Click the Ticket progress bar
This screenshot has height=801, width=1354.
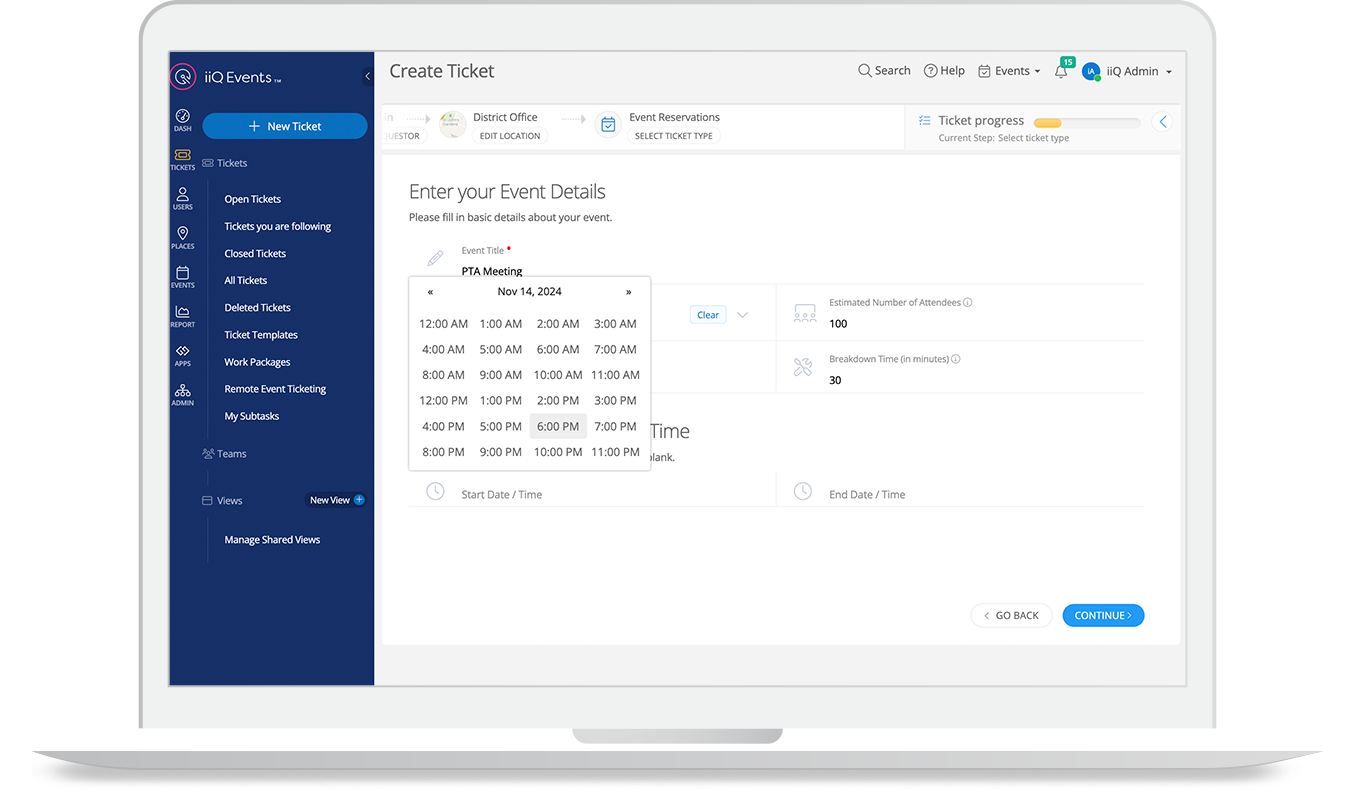coord(1088,120)
